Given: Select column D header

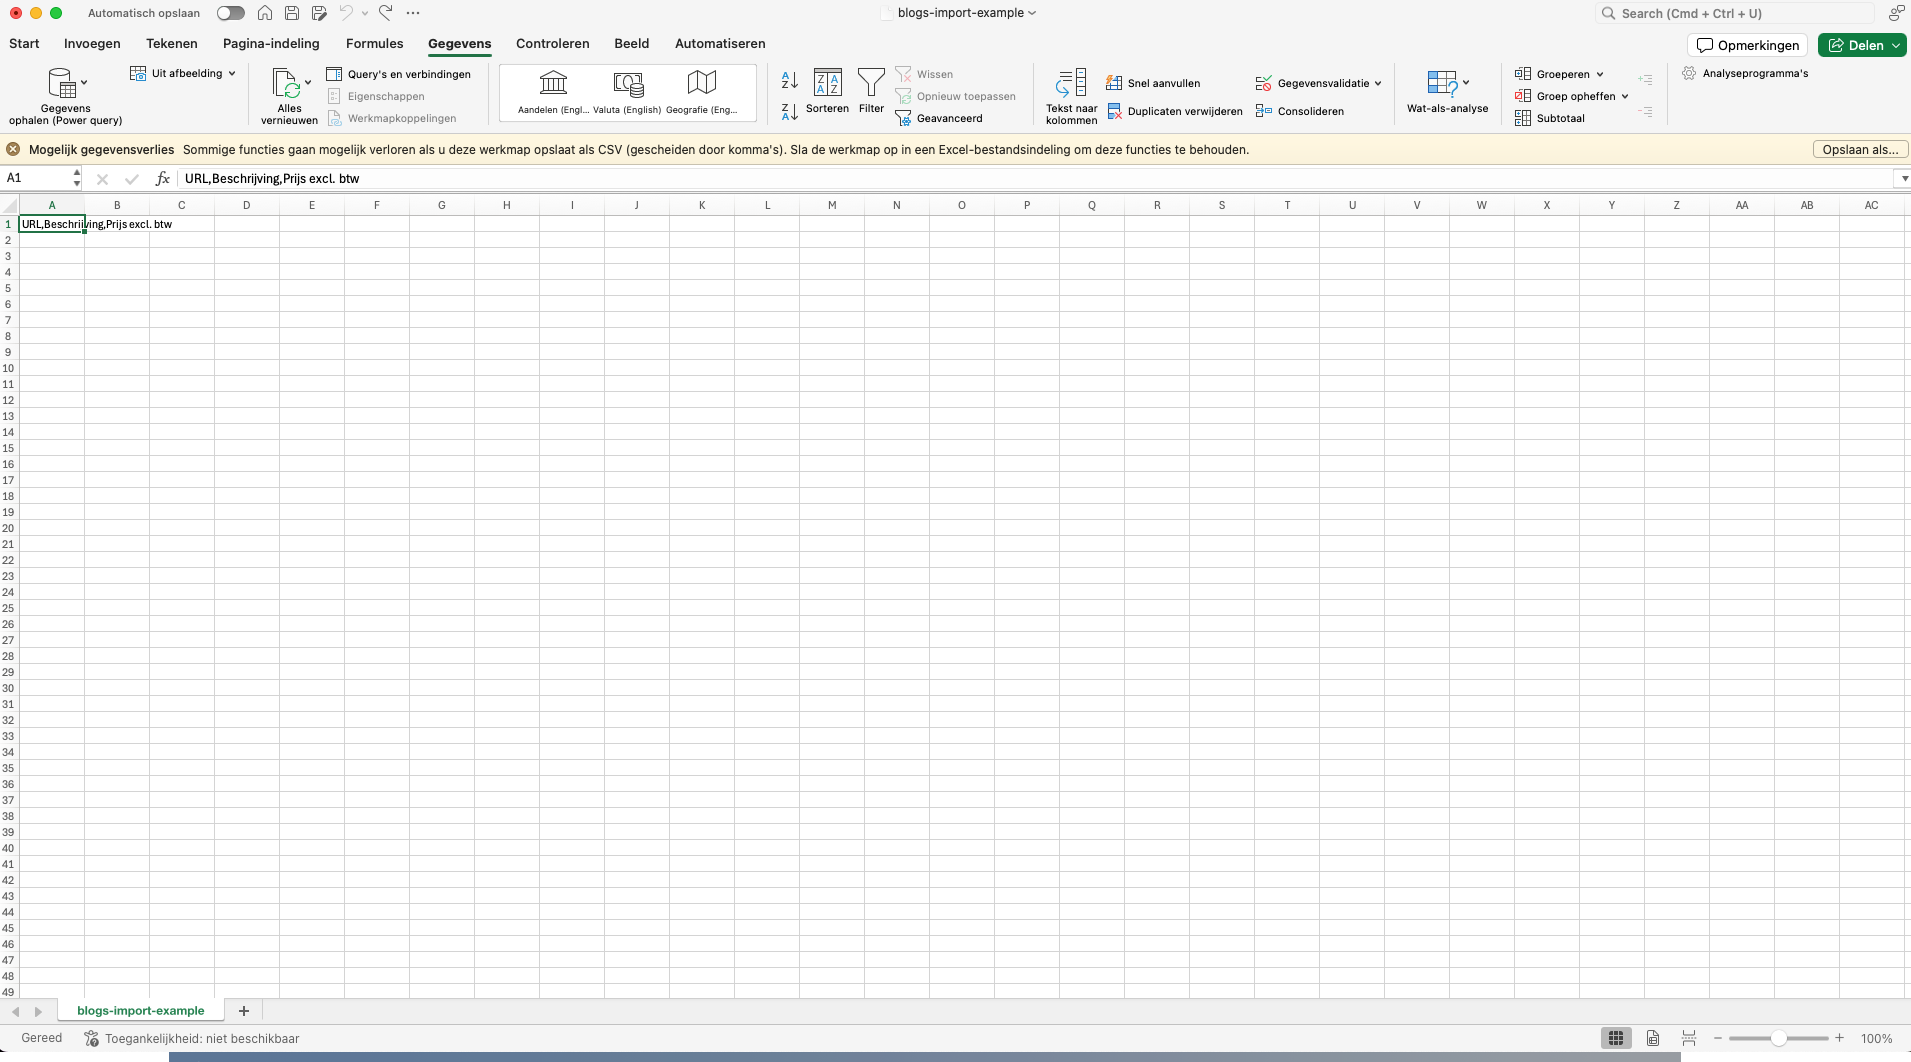Looking at the screenshot, I should 247,205.
